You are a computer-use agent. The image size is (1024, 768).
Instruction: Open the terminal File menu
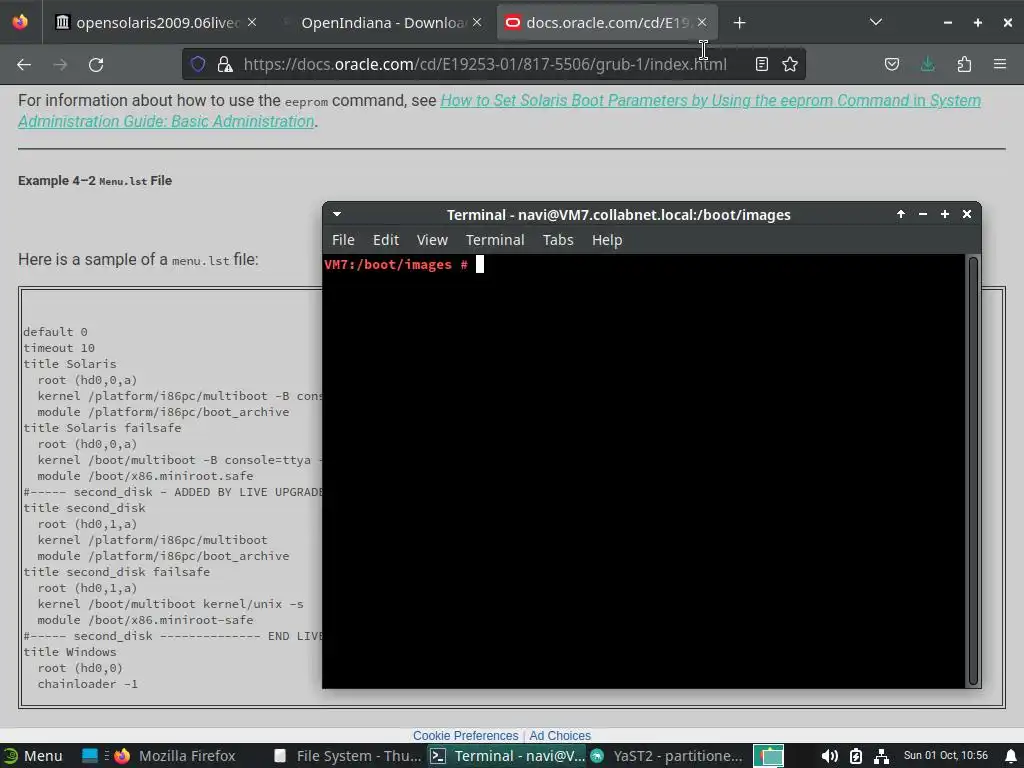coord(343,240)
